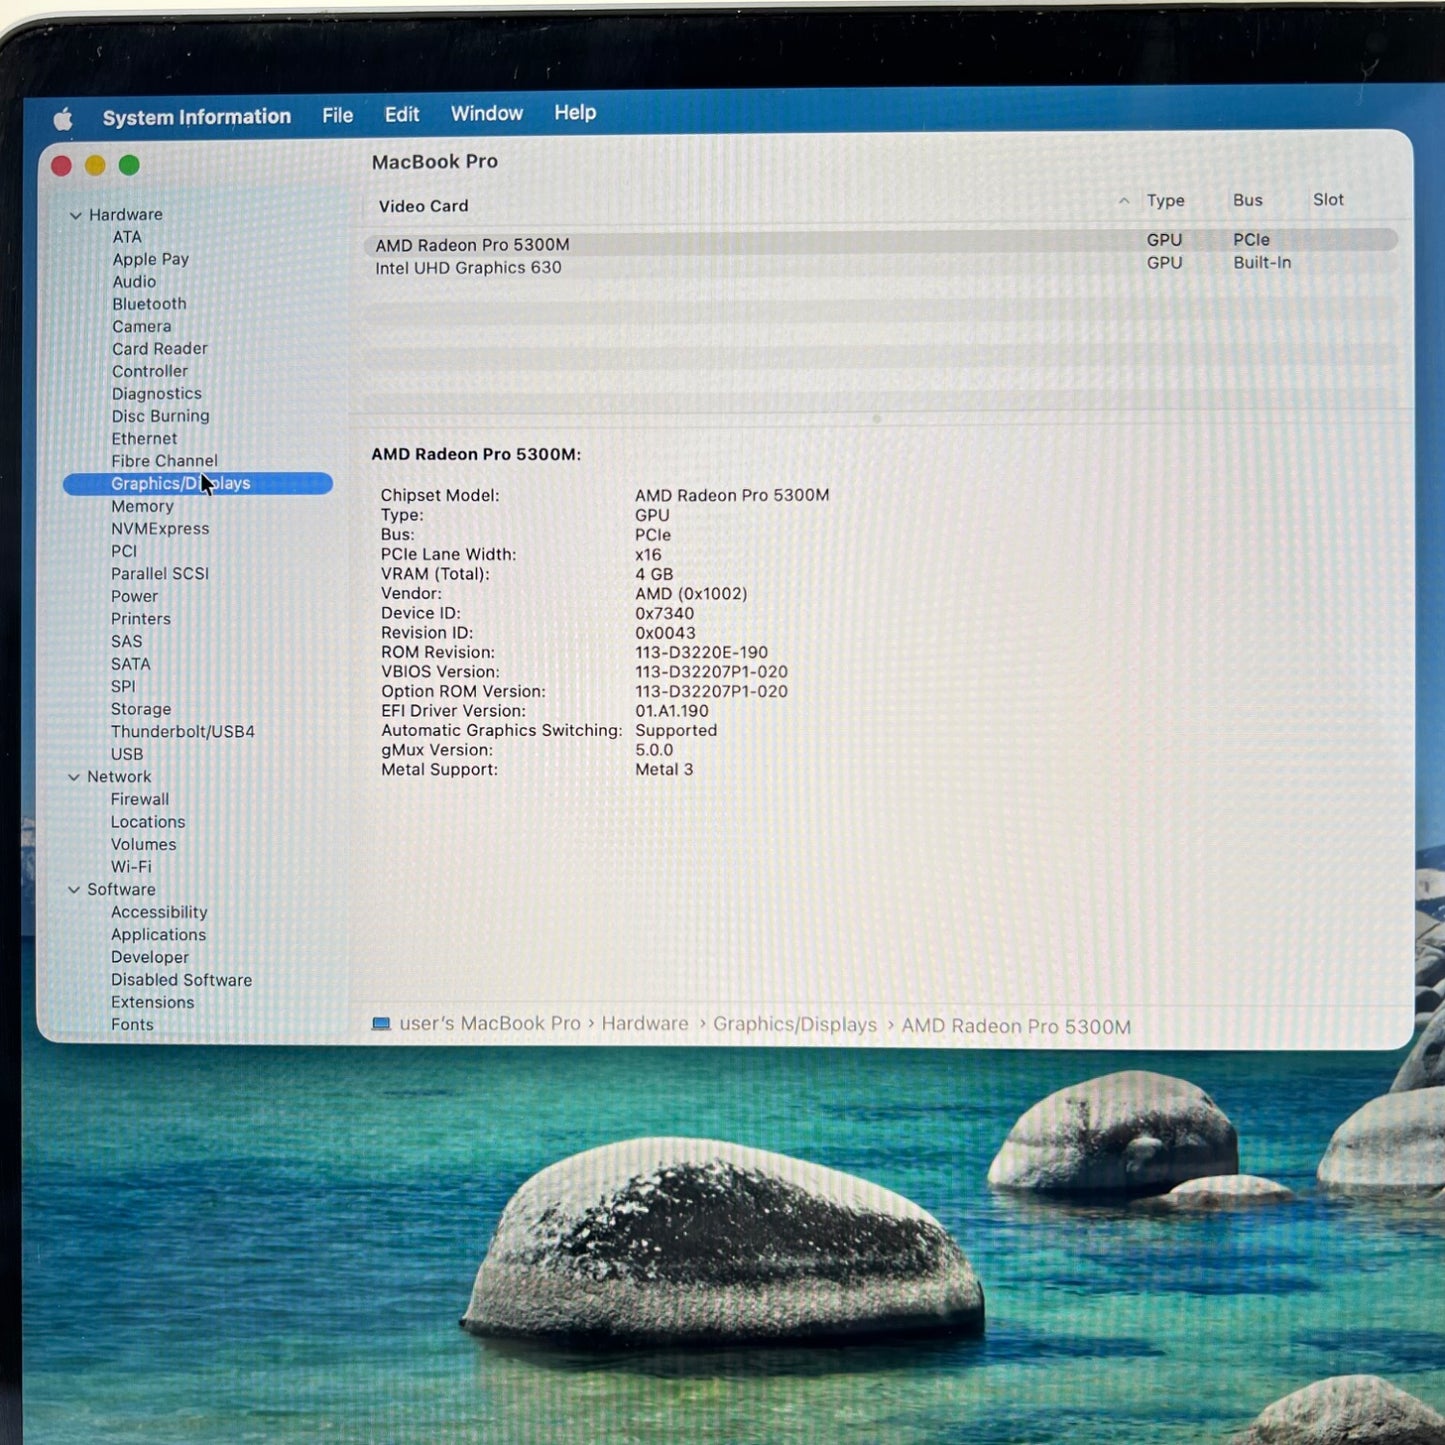The width and height of the screenshot is (1445, 1445).
Task: Select PCI in the sidebar
Action: [x=124, y=552]
